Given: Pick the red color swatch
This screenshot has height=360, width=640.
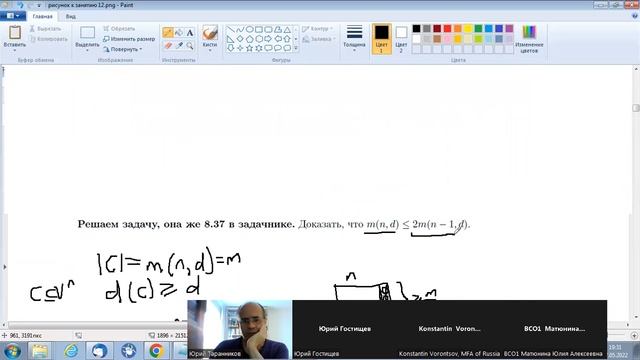Looking at the screenshot, I should pyautogui.click(x=447, y=29).
